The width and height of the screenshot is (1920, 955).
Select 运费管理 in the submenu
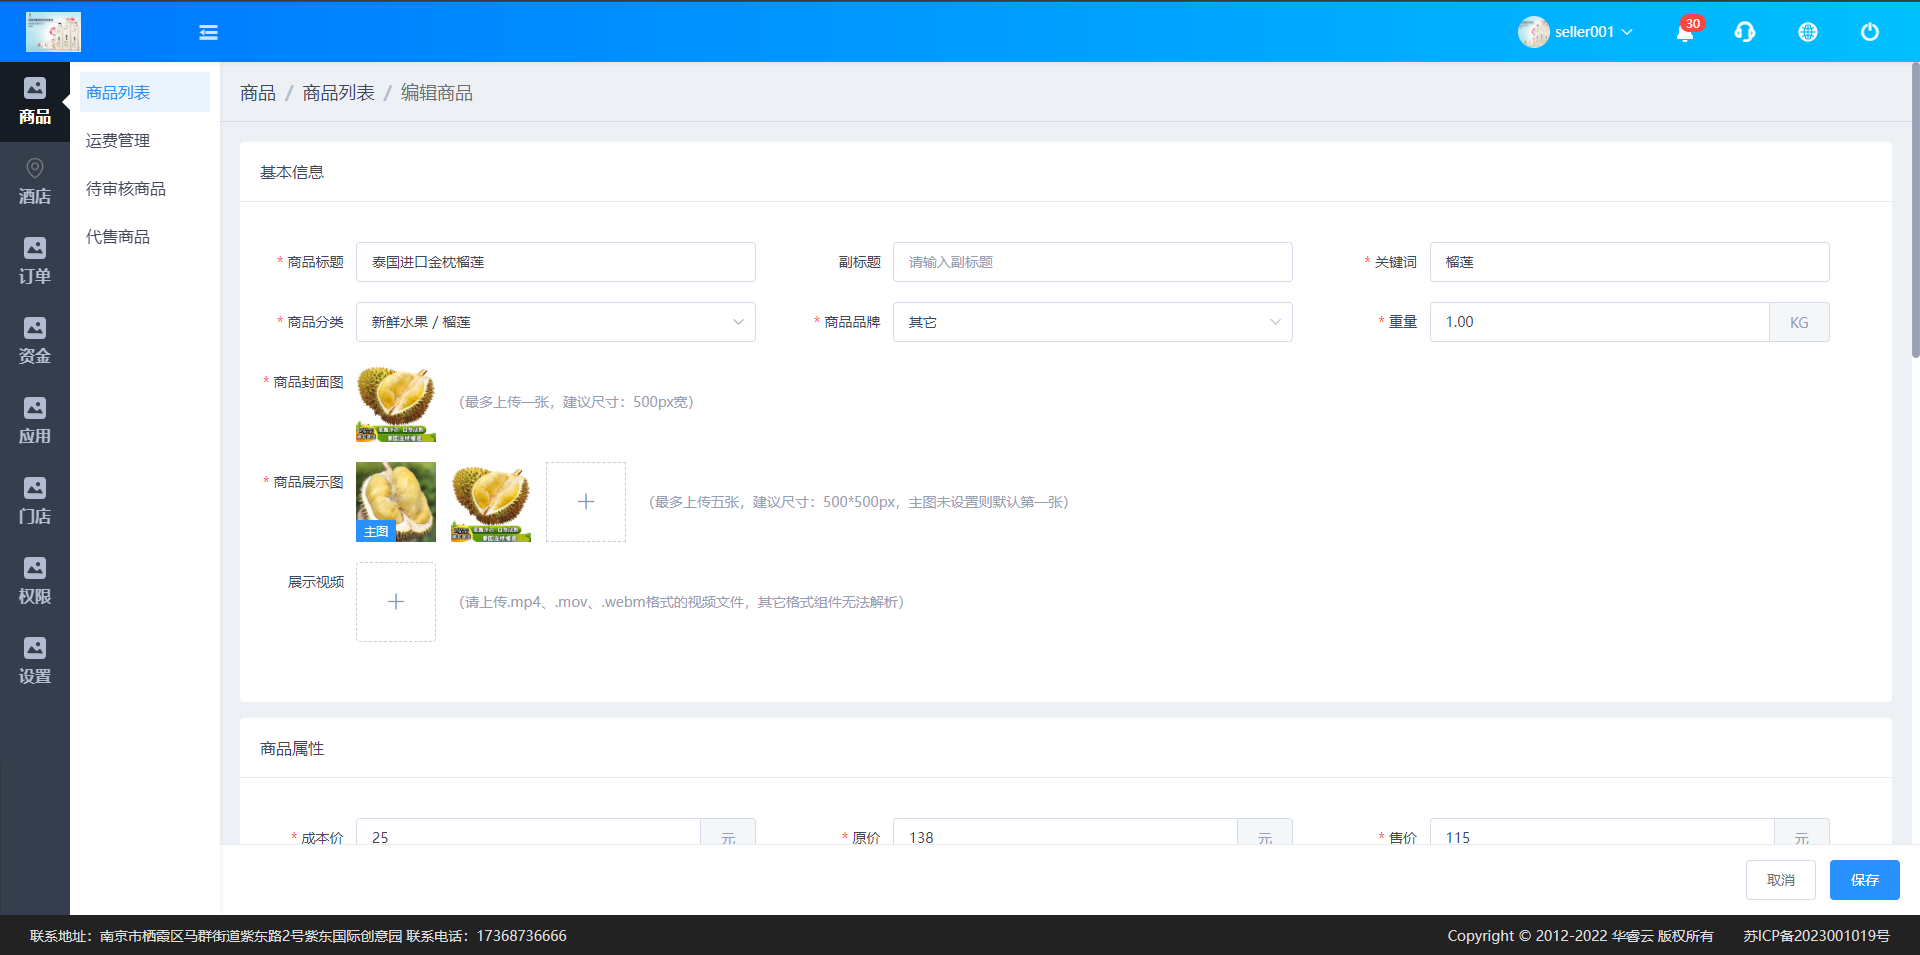tap(118, 141)
